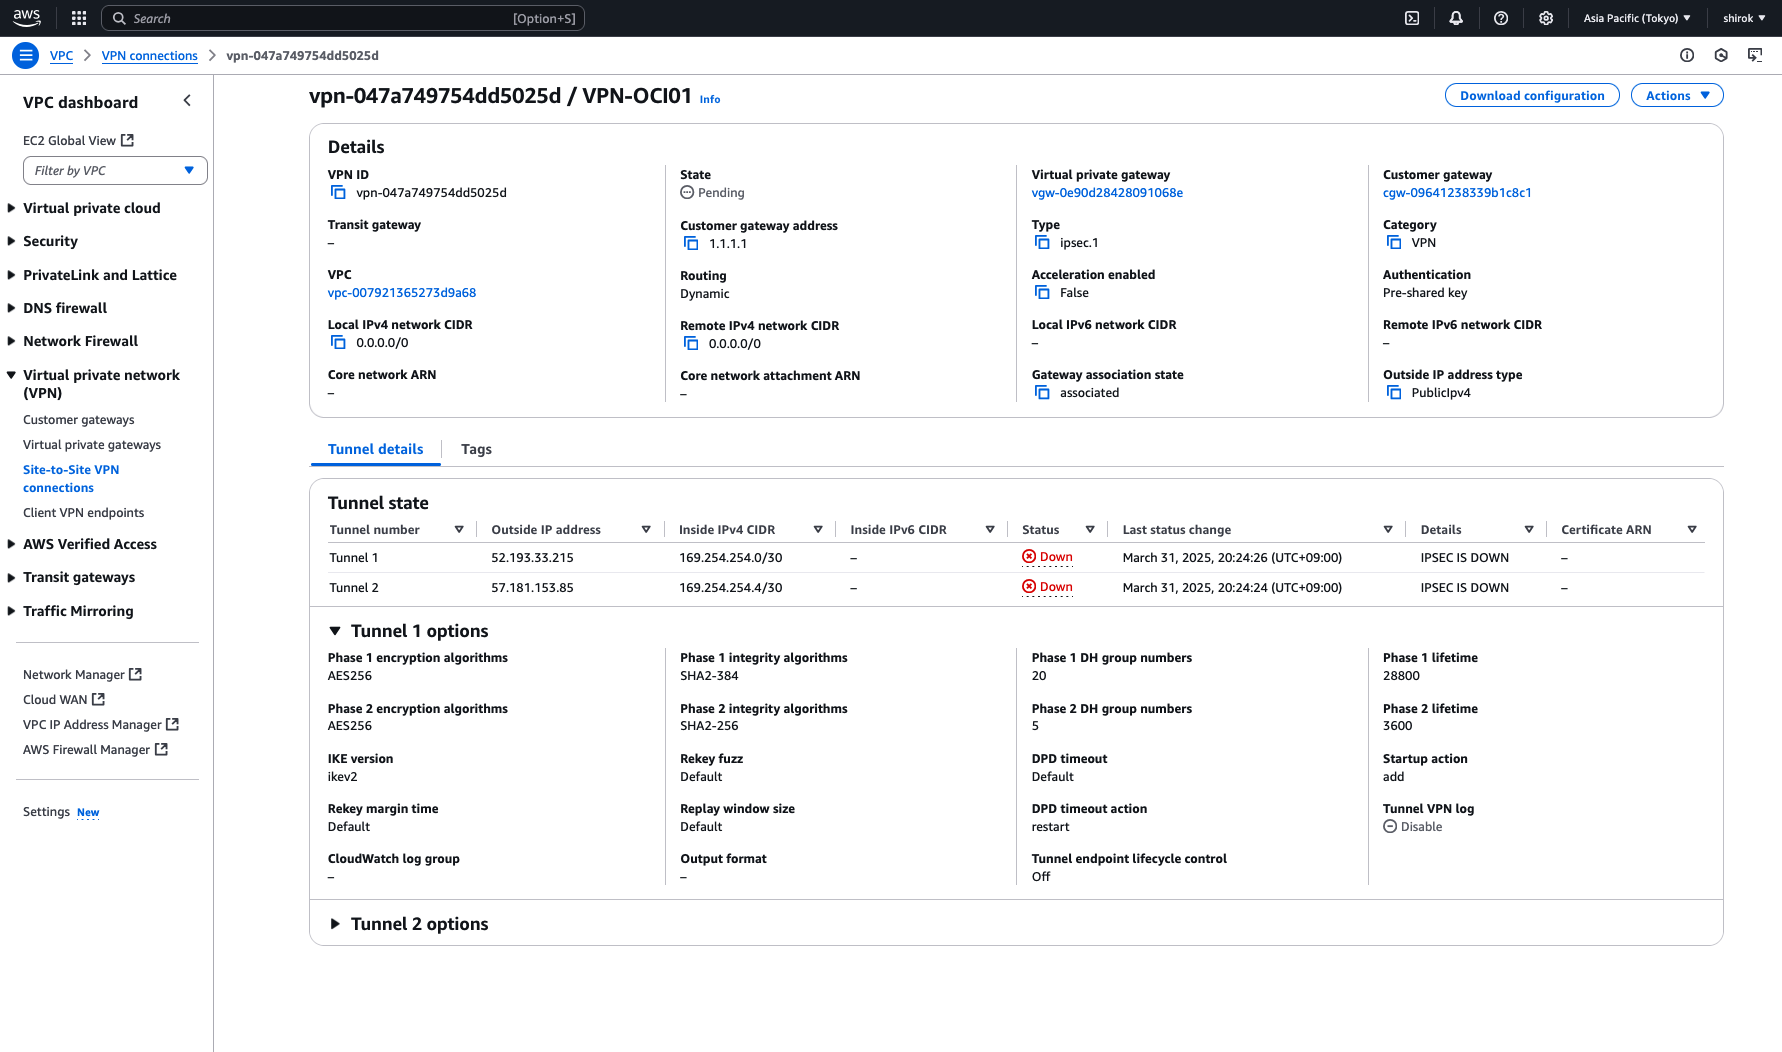Open the notifications bell
1782x1052 pixels.
[1456, 18]
